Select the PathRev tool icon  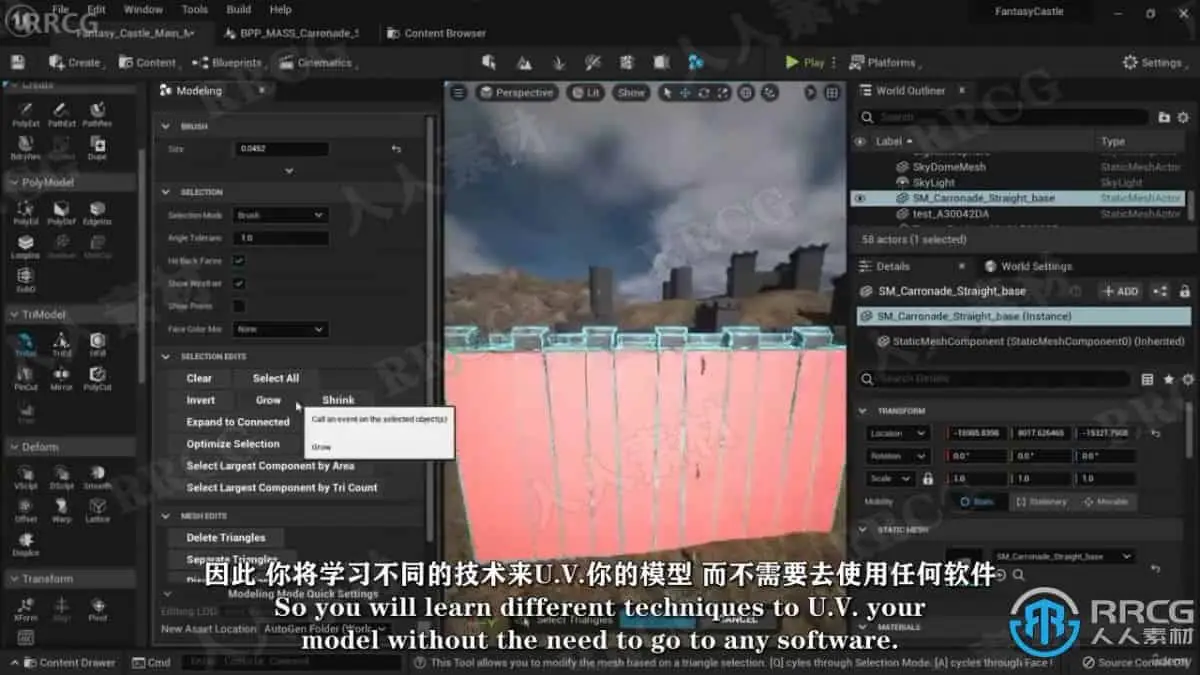coord(97,112)
